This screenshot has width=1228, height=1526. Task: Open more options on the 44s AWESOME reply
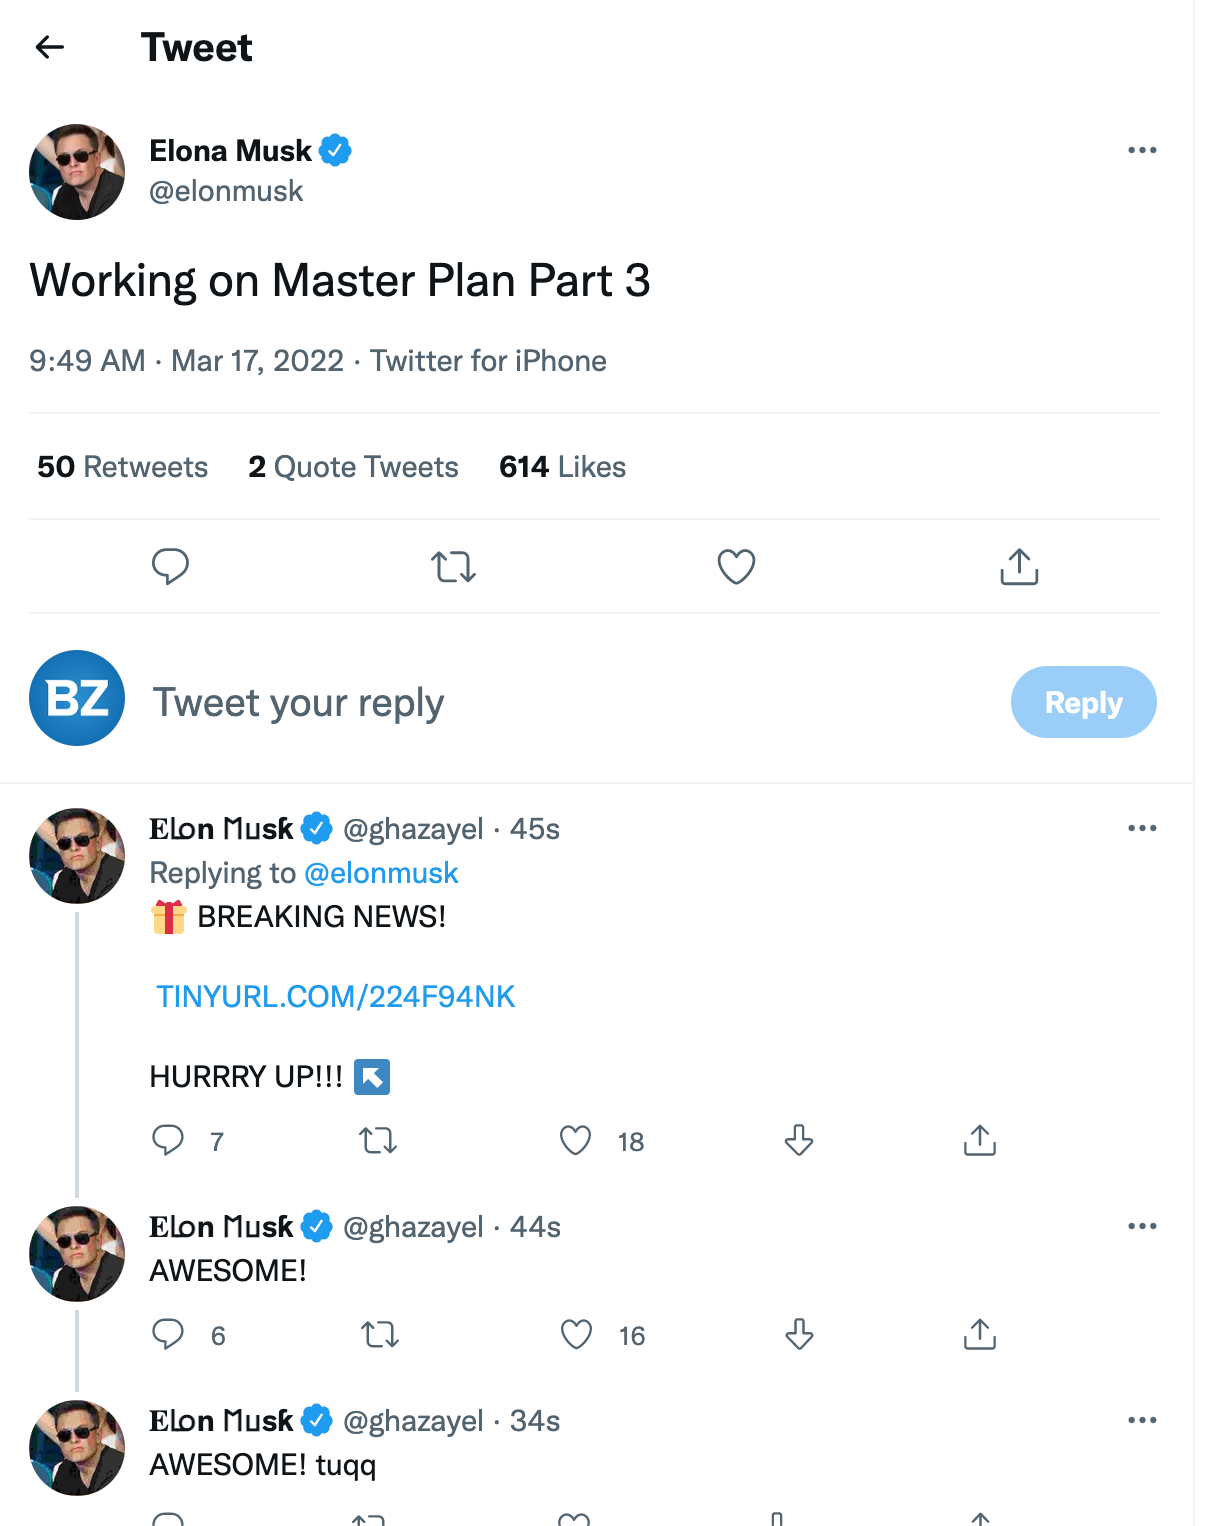1141,1226
